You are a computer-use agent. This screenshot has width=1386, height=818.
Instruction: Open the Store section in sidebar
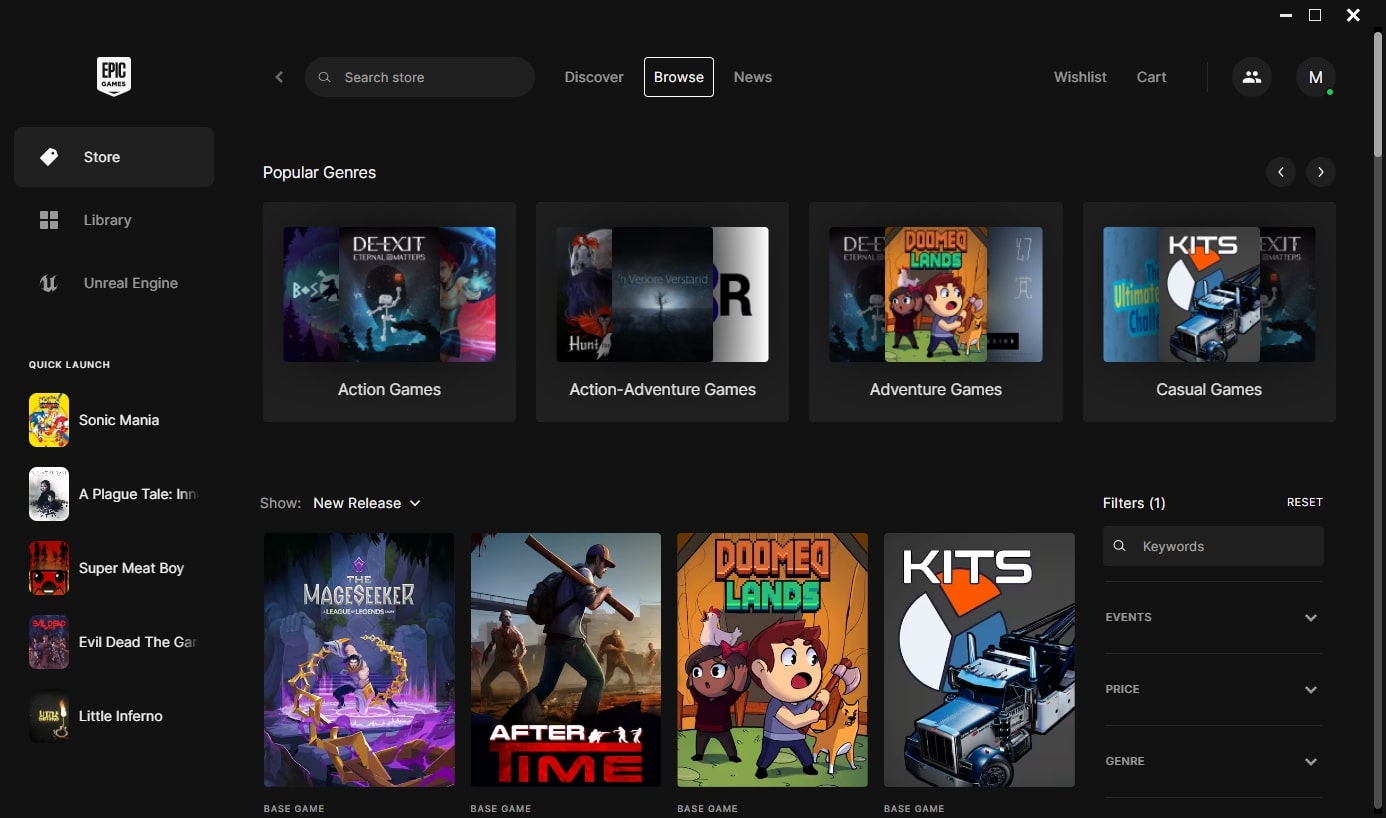(x=114, y=157)
